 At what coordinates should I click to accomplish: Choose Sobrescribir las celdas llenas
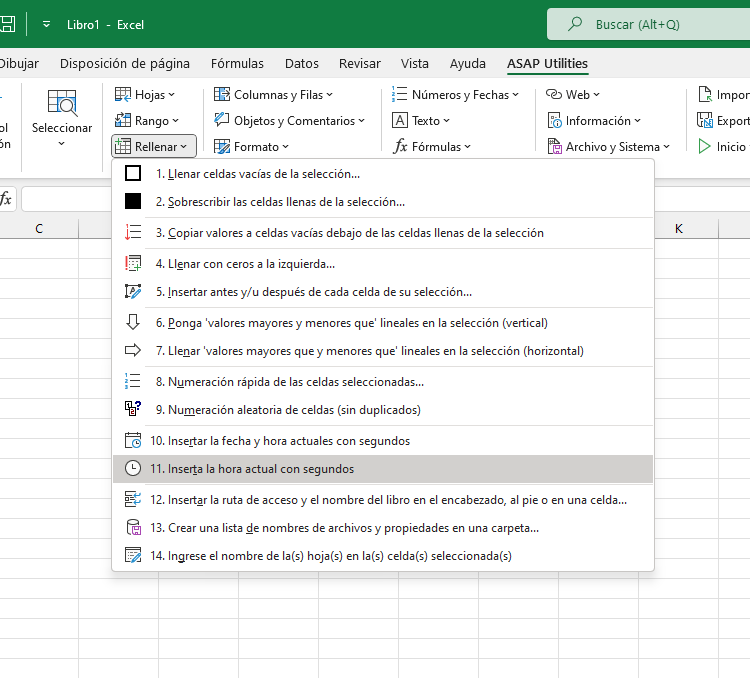383,202
